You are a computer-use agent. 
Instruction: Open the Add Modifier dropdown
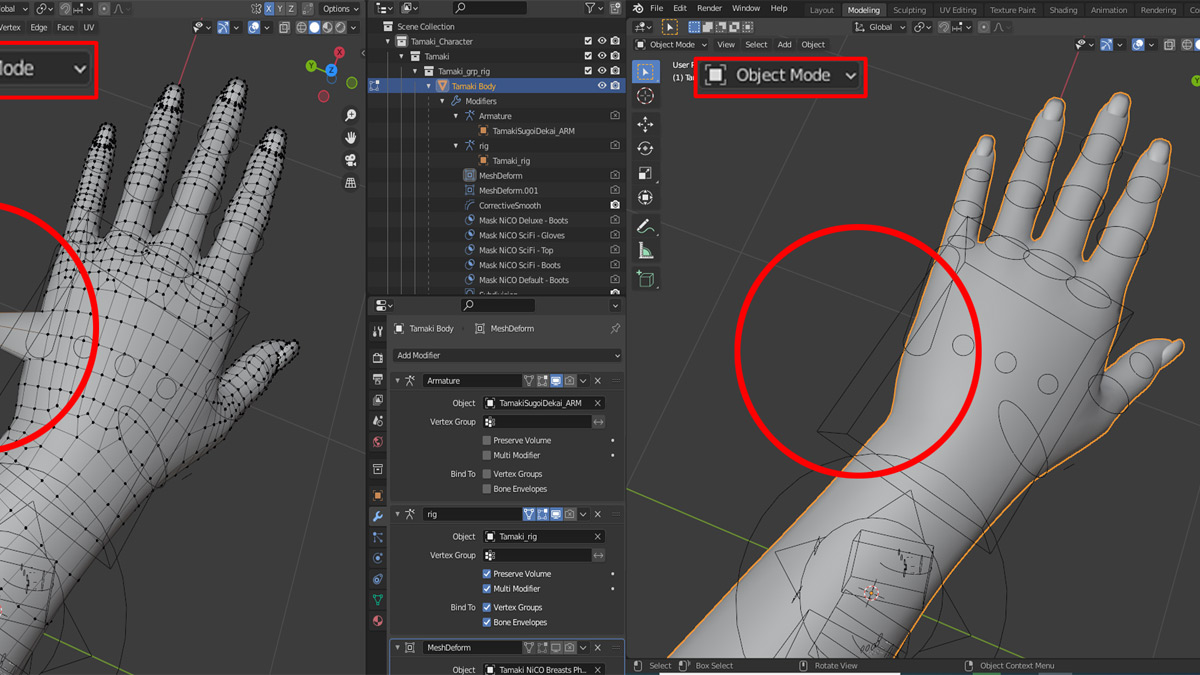point(507,355)
